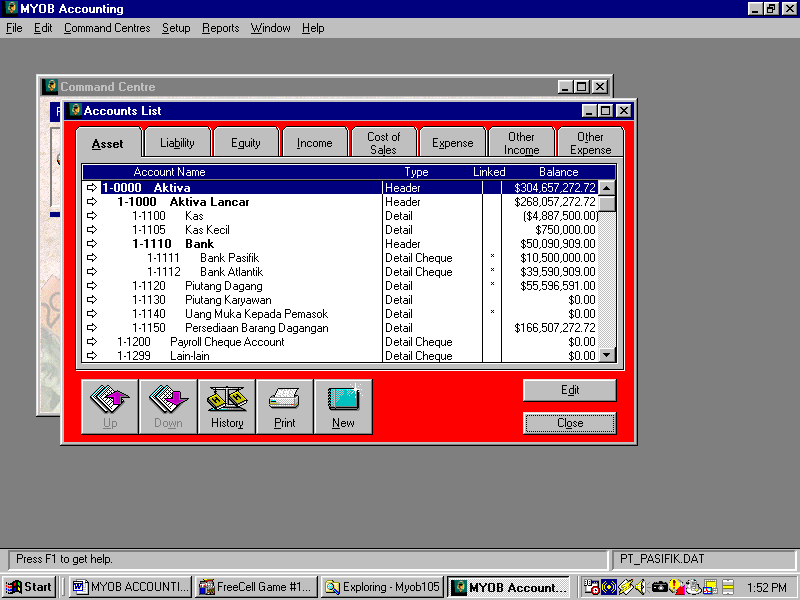This screenshot has height=600, width=800.
Task: Click accounts list scrollbar down arrow
Action: (607, 355)
